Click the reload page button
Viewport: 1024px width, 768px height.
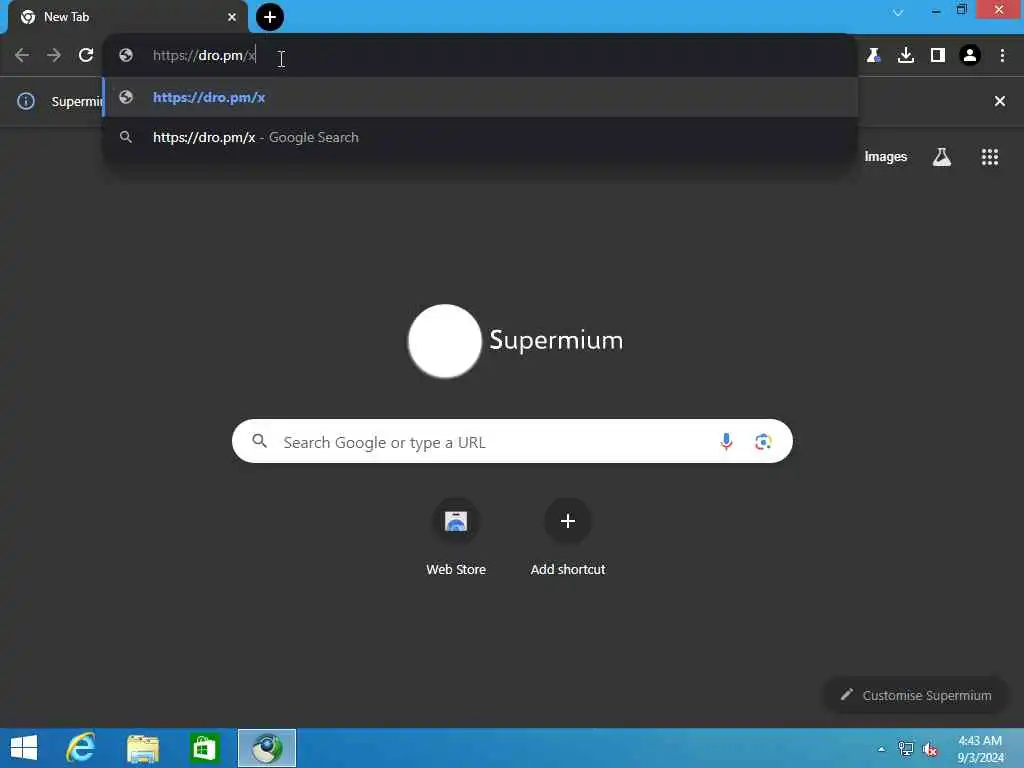[x=86, y=56]
